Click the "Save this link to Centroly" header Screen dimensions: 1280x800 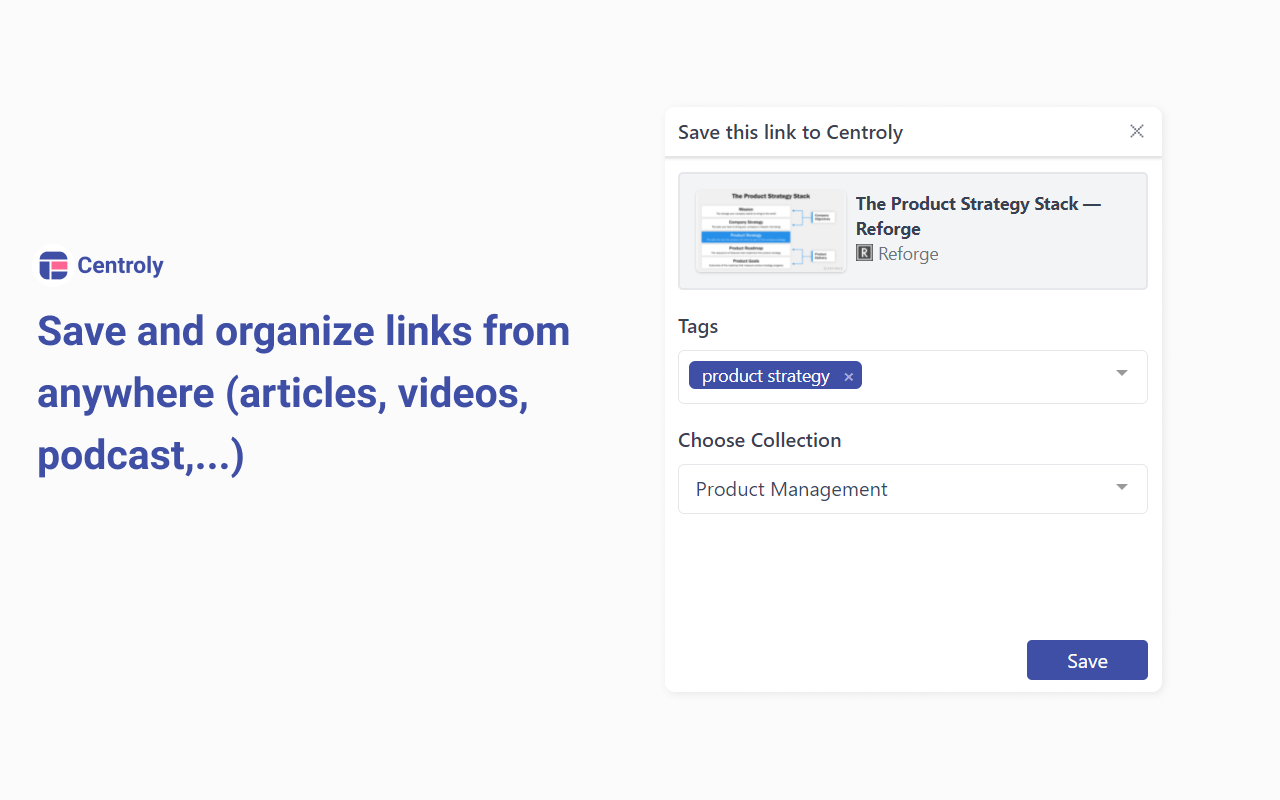click(790, 132)
